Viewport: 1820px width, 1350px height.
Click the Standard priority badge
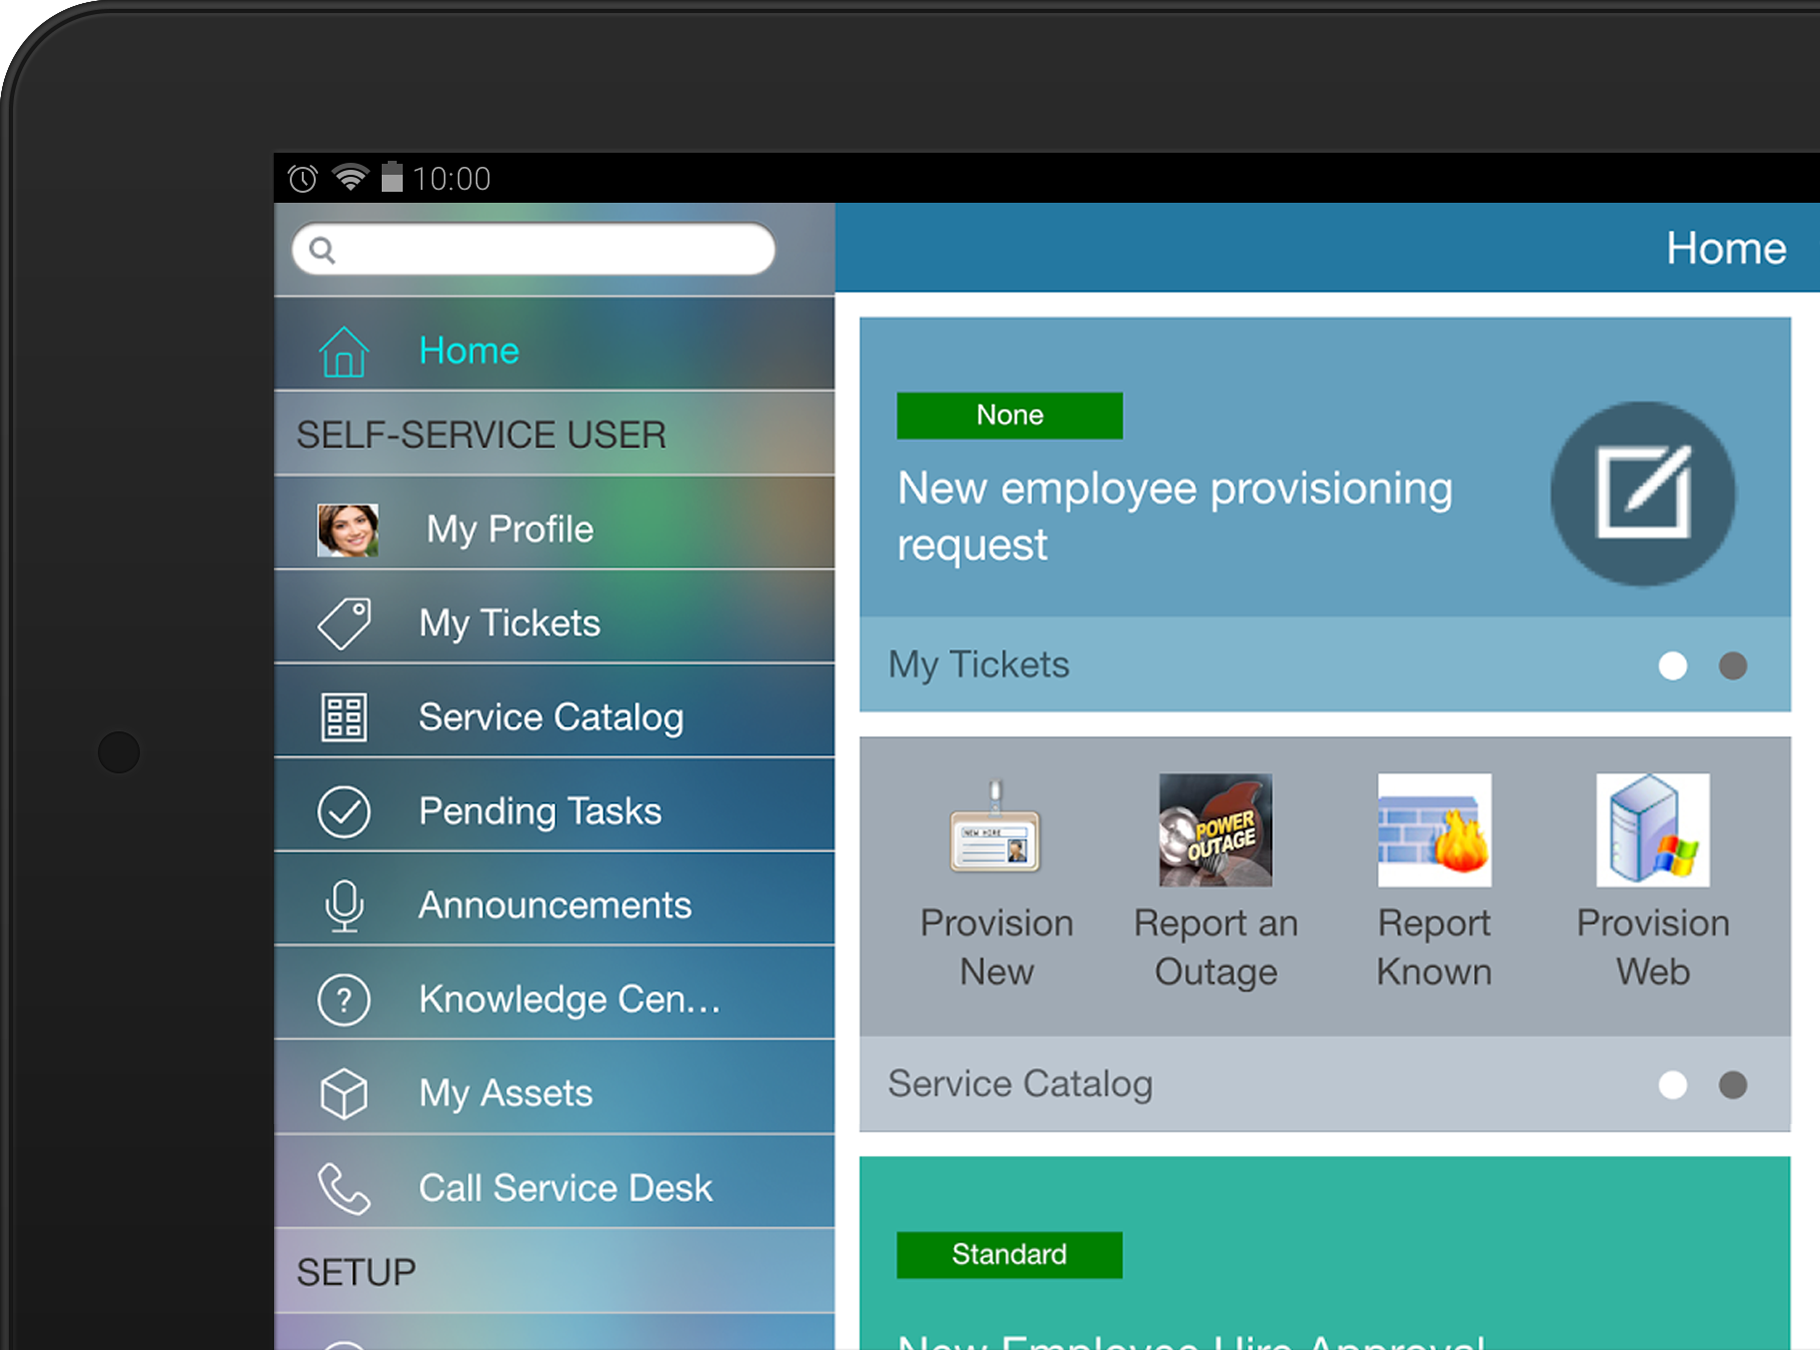tap(1009, 1255)
